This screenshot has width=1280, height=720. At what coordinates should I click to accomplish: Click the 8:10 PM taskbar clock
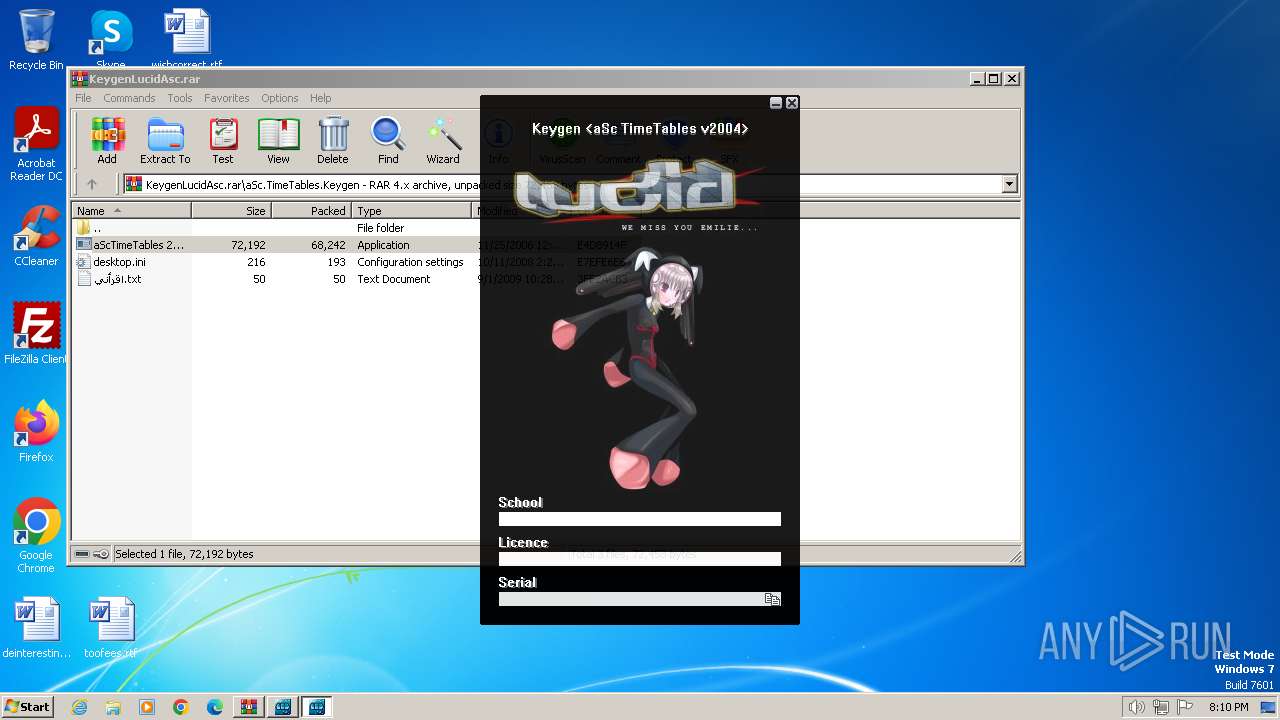click(1228, 707)
